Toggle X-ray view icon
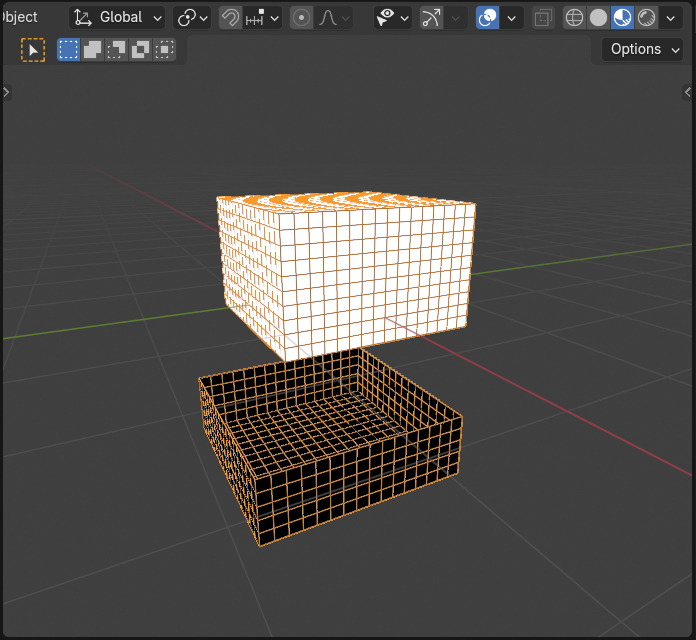The image size is (696, 640). [x=542, y=18]
